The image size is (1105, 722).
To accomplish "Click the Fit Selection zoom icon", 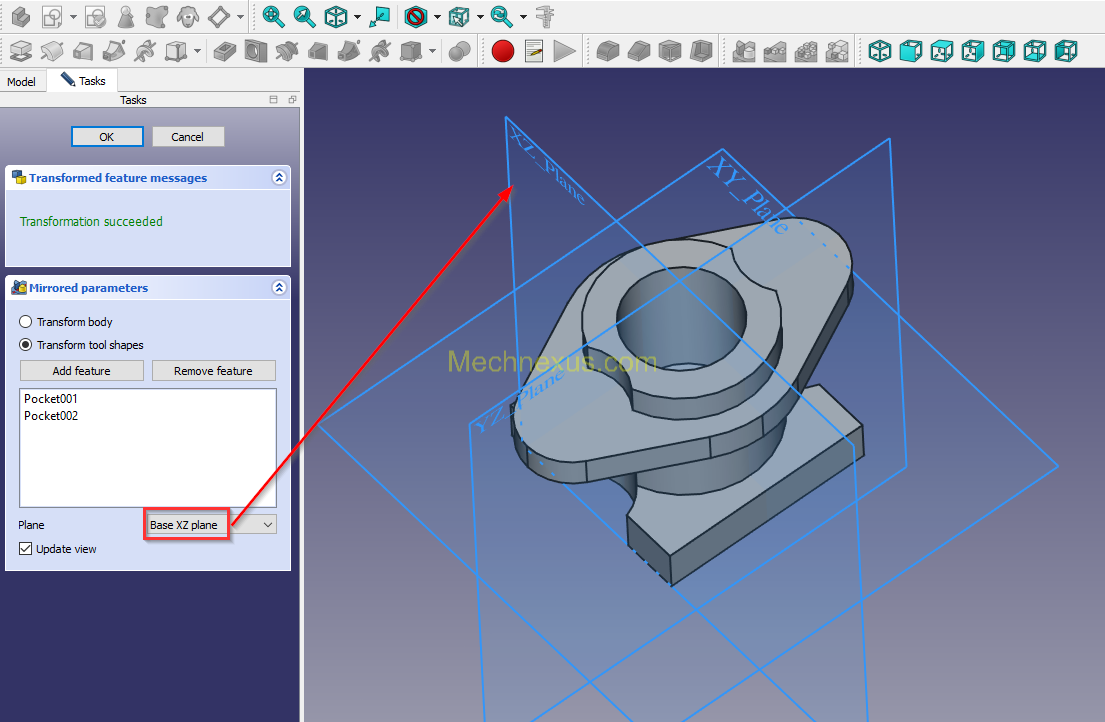I will coord(304,16).
